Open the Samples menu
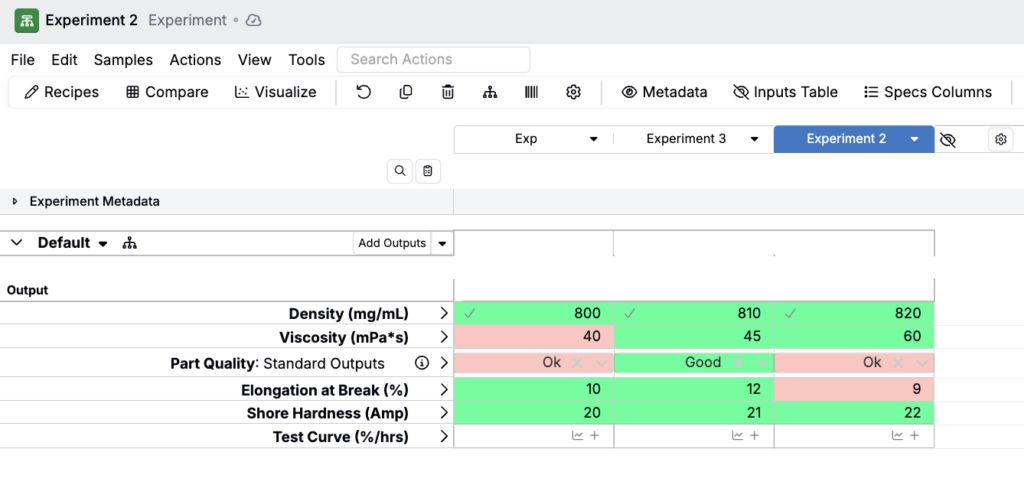The image size is (1024, 488). click(x=123, y=60)
